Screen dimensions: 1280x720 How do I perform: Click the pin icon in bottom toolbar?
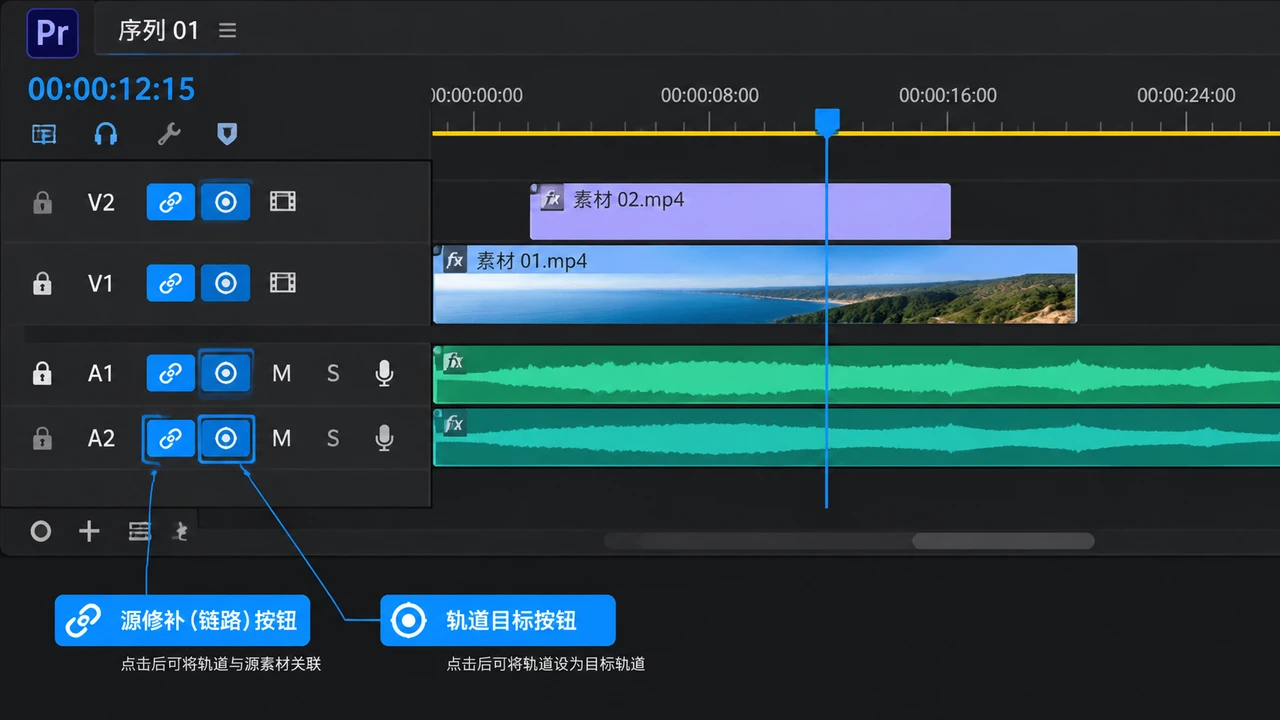click(x=181, y=531)
